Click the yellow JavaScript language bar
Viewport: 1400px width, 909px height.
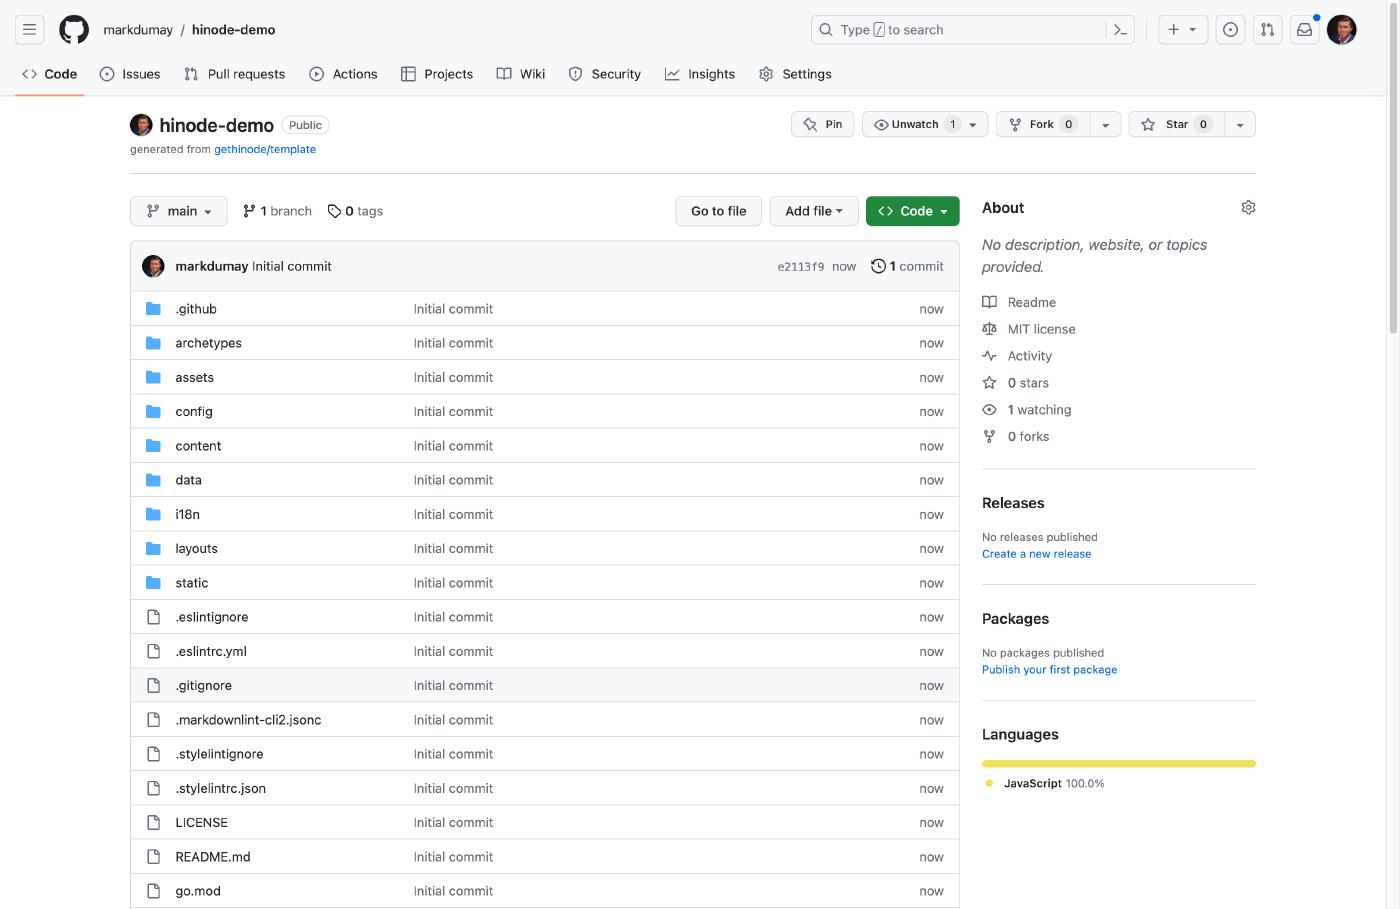[x=1118, y=763]
